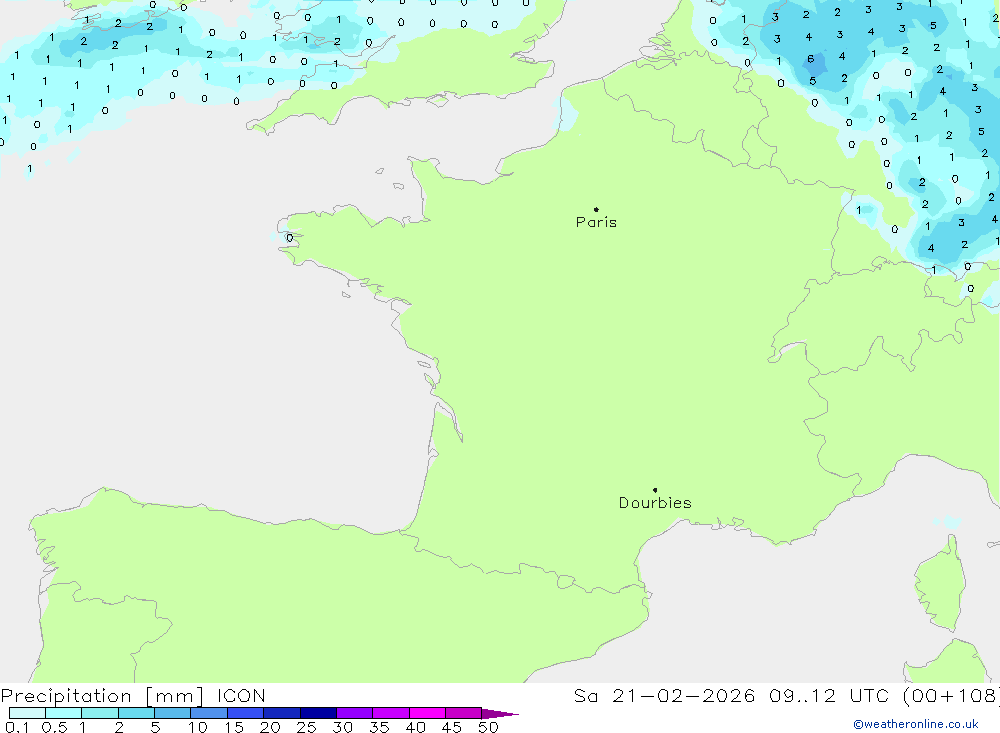Click the Paris city label
Image resolution: width=1000 pixels, height=733 pixels.
596,222
